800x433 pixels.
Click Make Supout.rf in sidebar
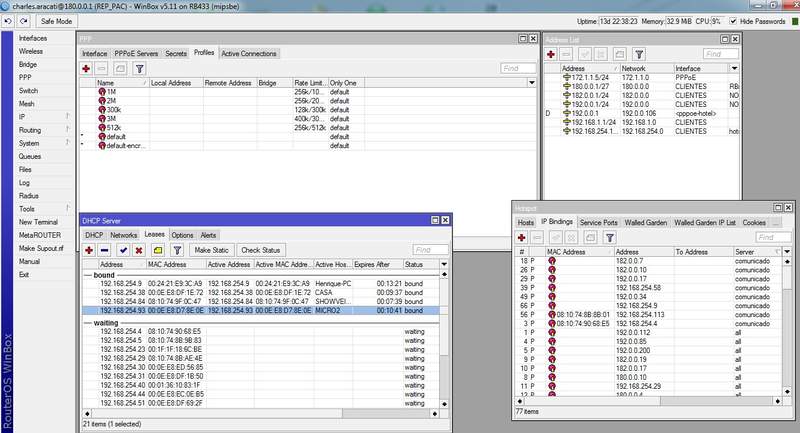[41, 248]
